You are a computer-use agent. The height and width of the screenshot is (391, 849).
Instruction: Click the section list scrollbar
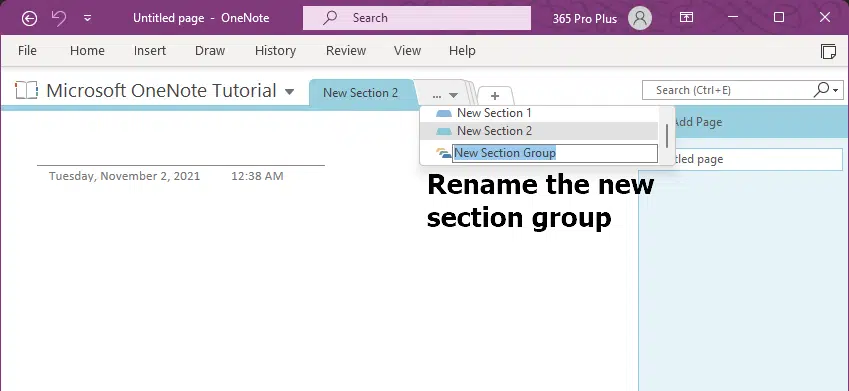click(x=667, y=135)
